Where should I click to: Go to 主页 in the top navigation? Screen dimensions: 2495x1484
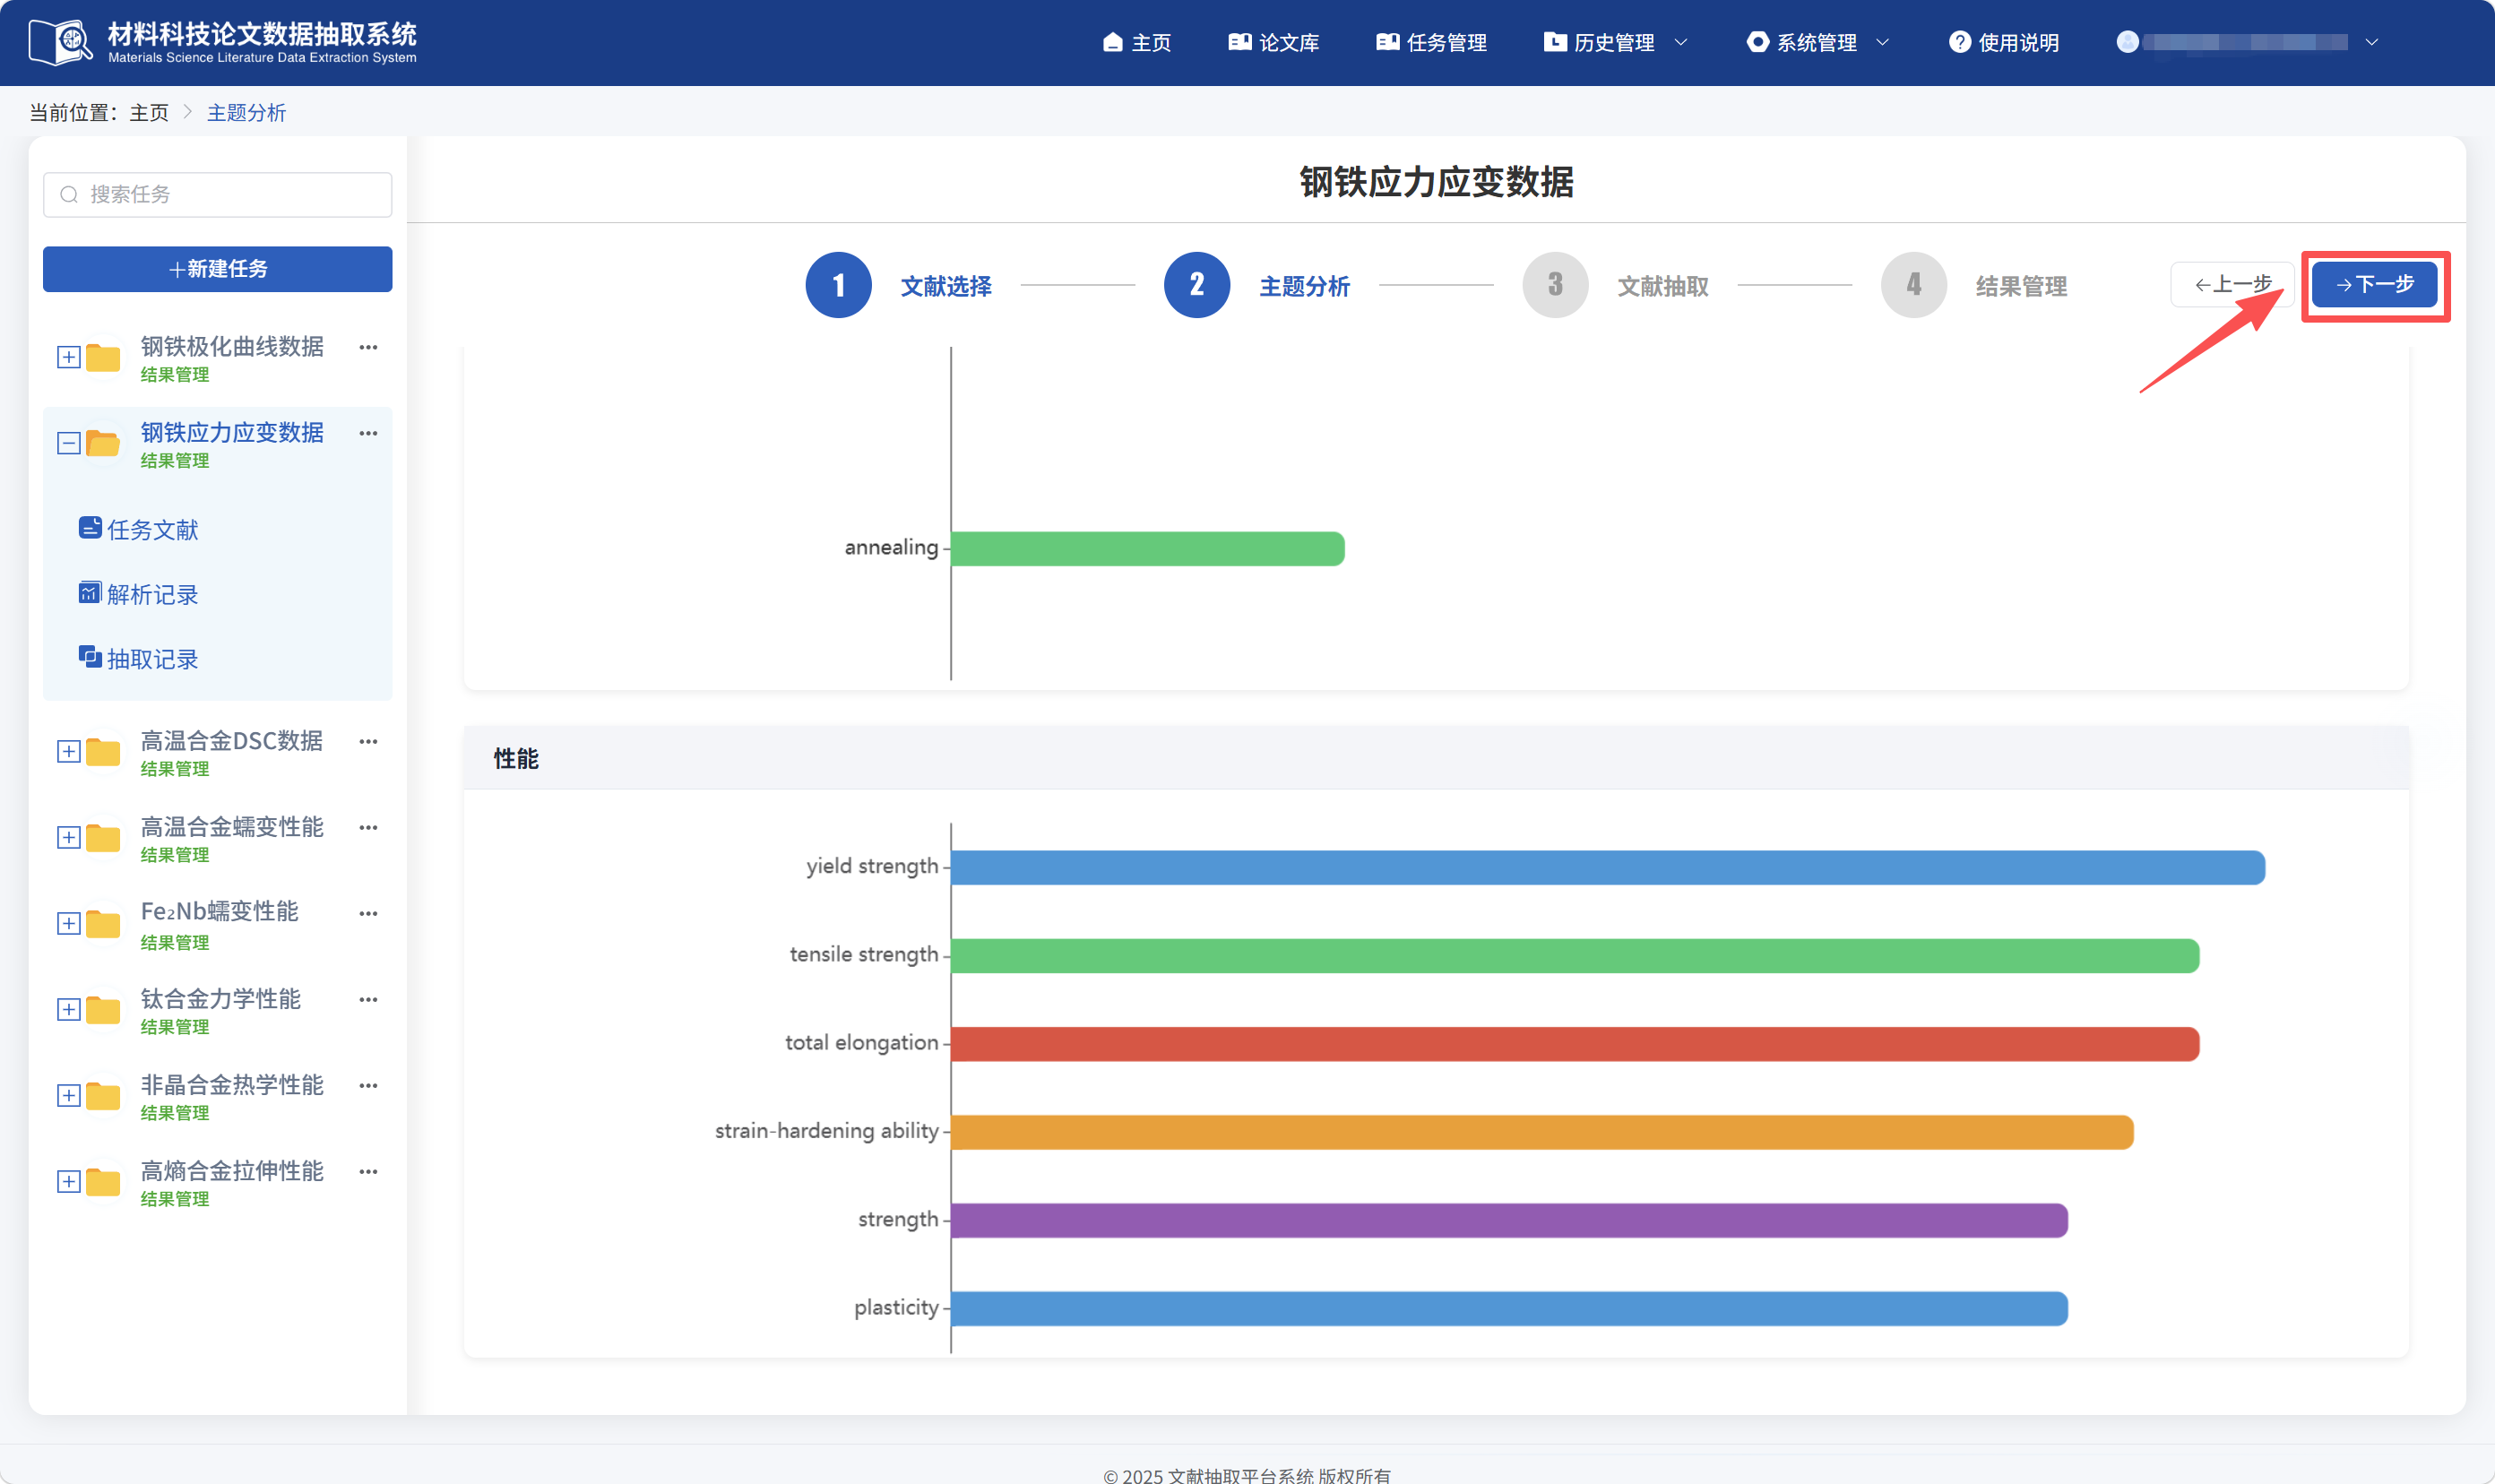pos(1137,42)
